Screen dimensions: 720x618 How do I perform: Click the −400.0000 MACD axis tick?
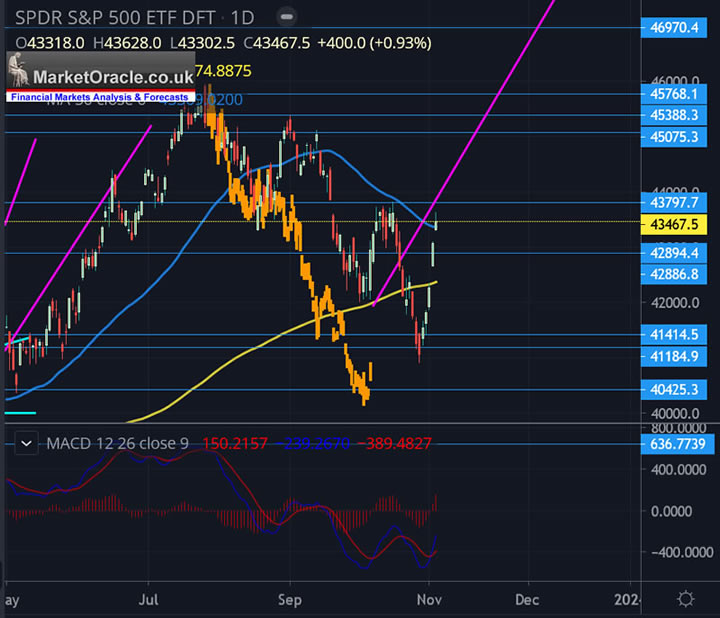(682, 552)
